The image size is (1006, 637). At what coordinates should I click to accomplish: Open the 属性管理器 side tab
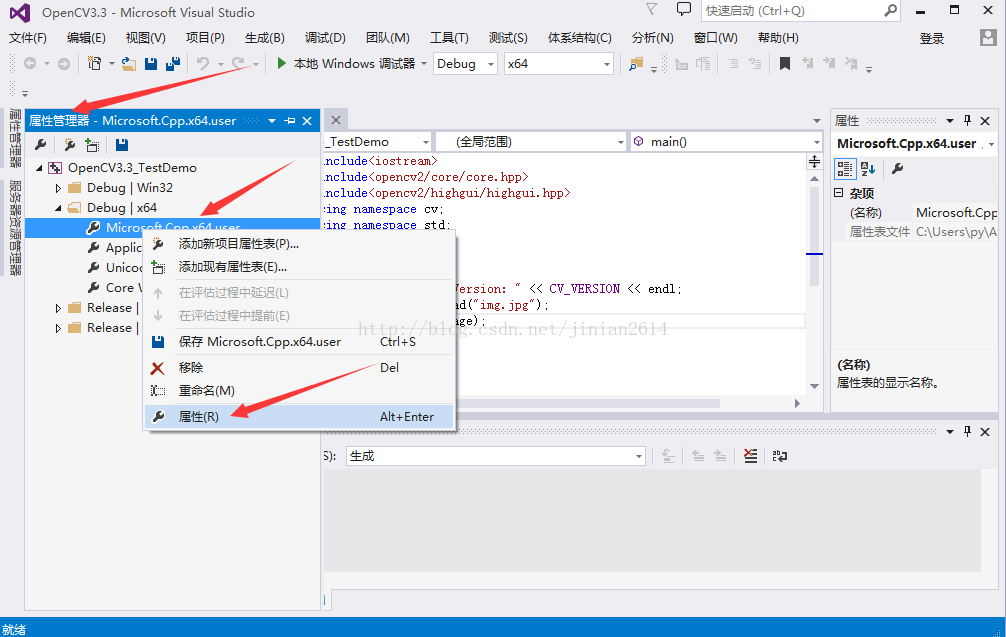pyautogui.click(x=15, y=137)
